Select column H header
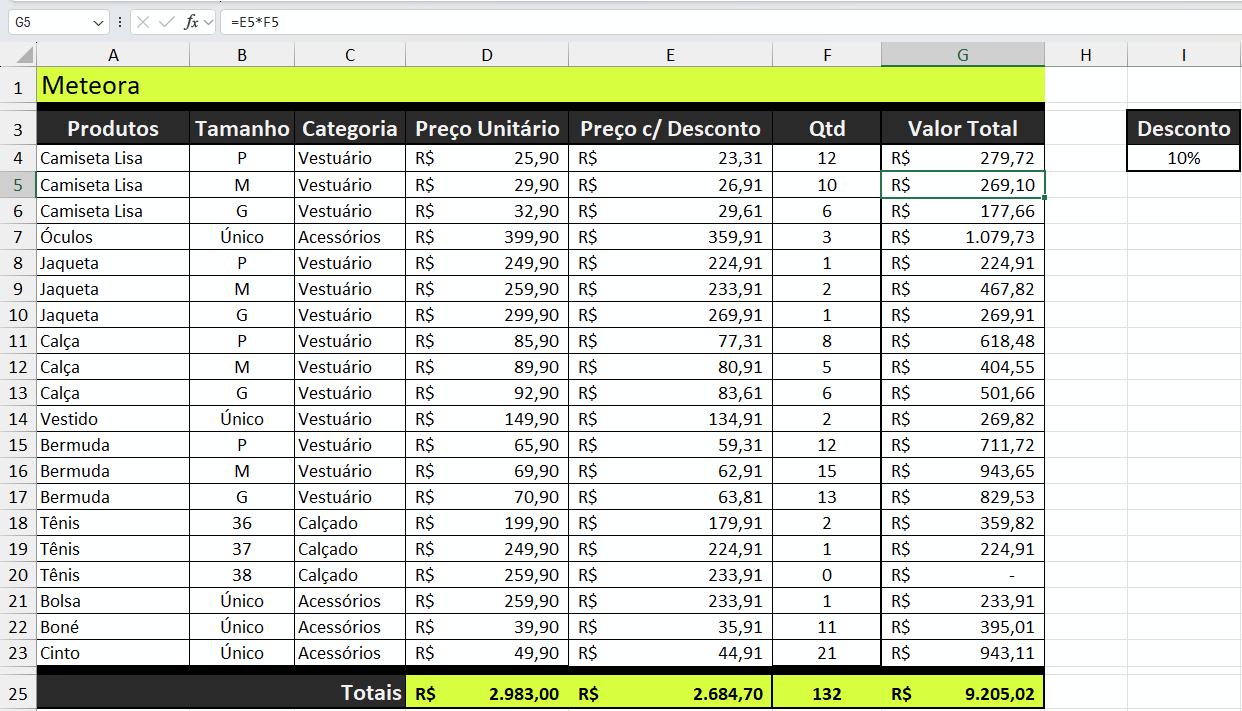The image size is (1242, 711). pos(1086,55)
